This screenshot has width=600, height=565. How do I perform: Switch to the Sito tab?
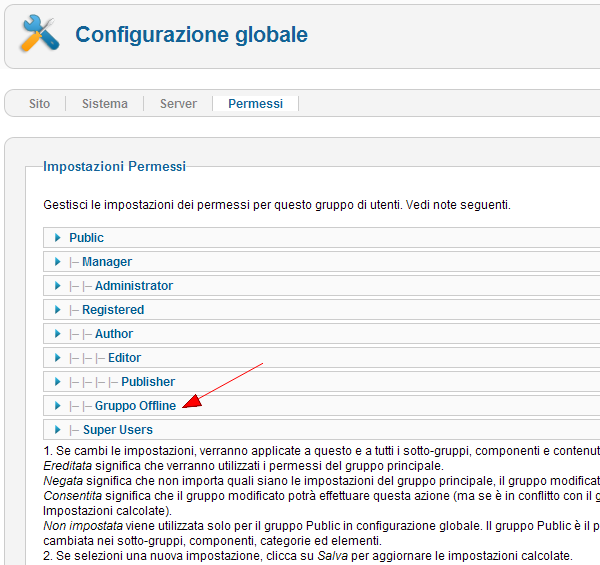[39, 104]
